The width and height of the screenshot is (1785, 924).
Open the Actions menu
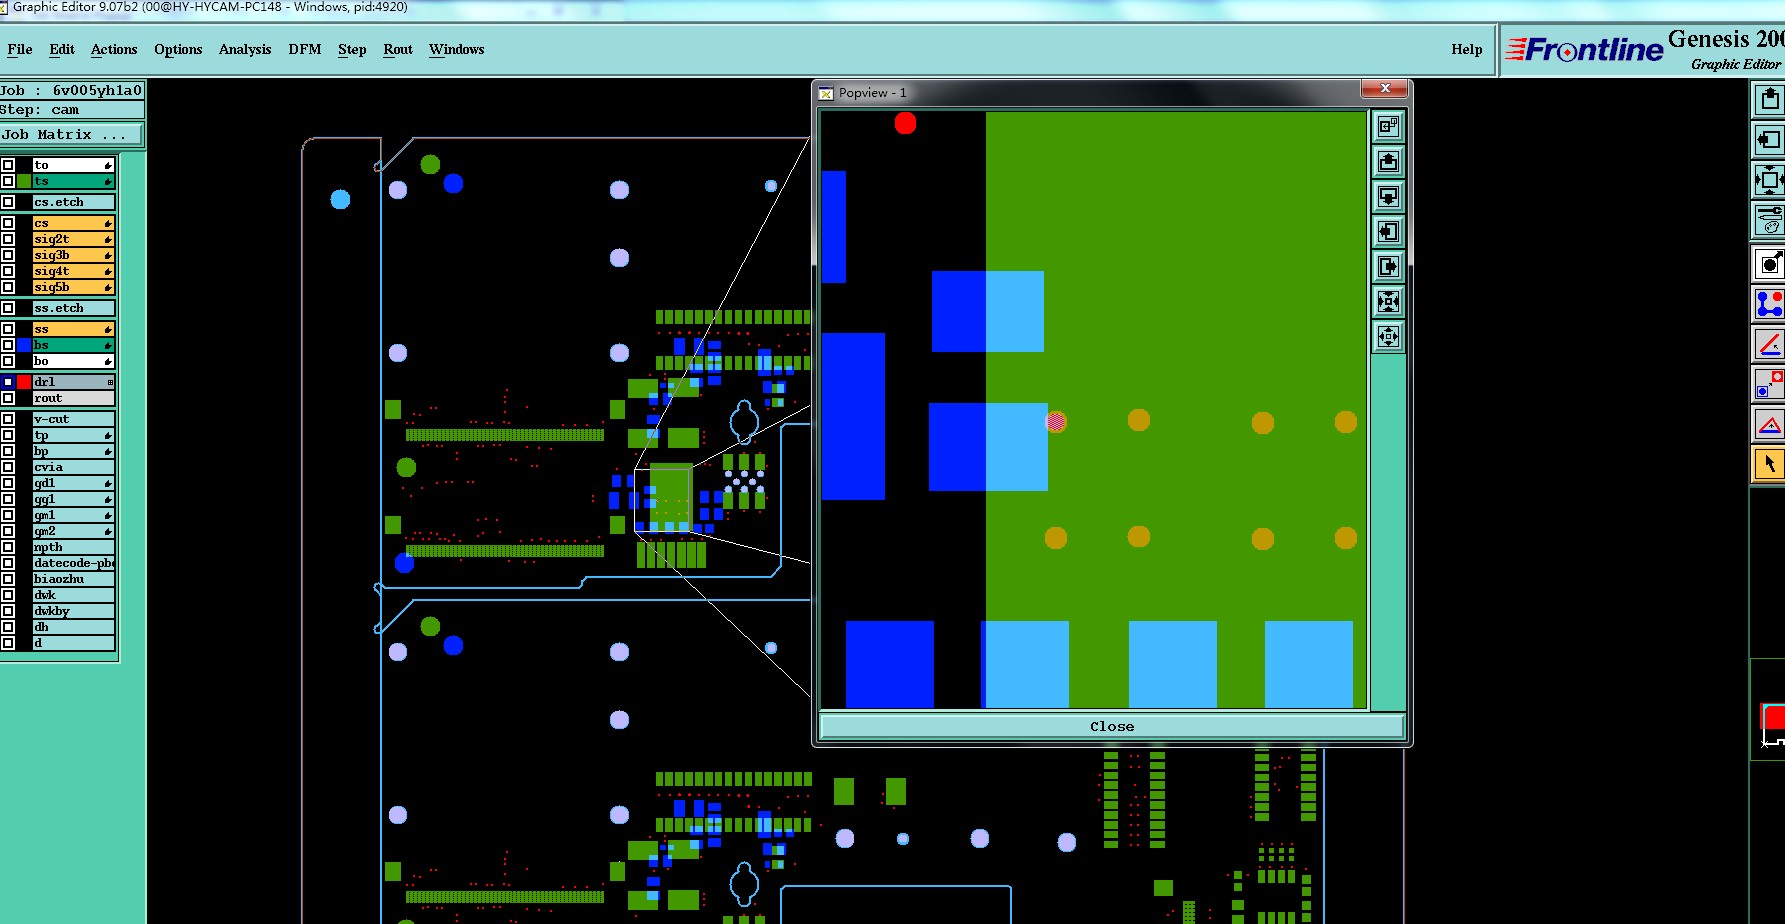click(114, 49)
